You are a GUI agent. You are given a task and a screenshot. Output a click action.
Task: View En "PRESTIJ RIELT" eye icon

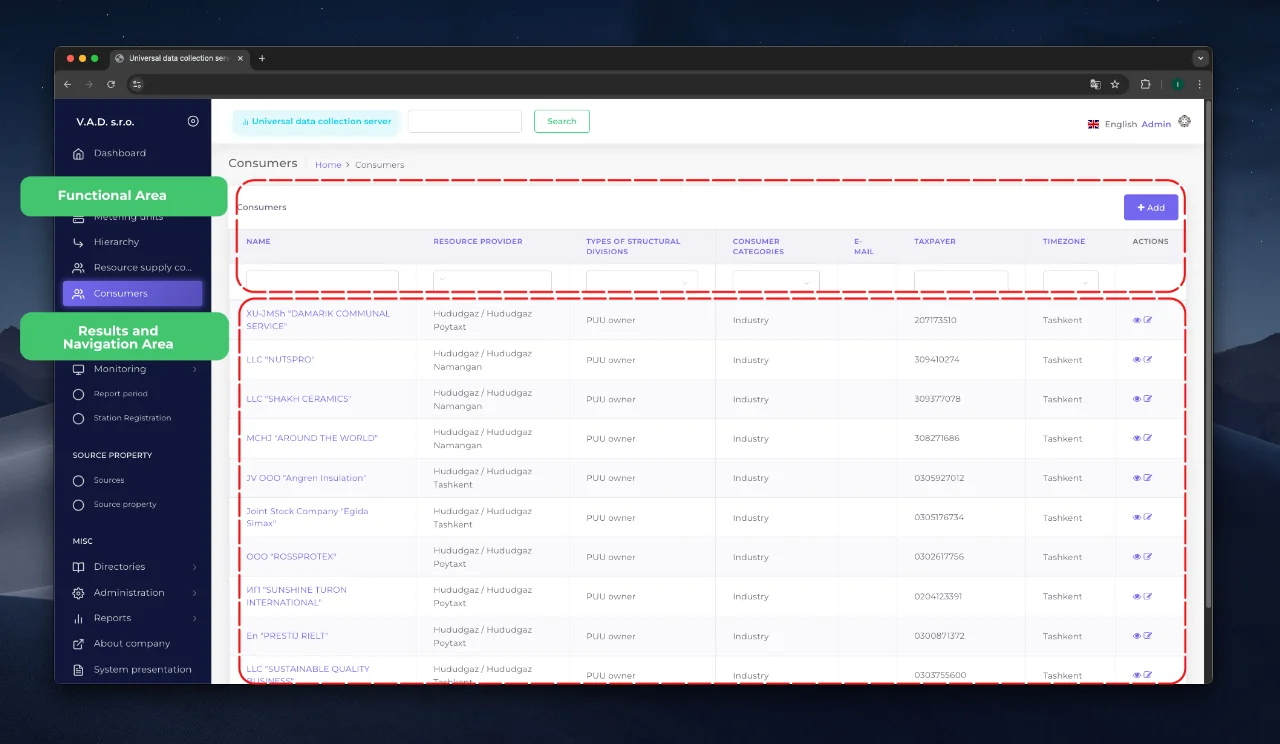pos(1137,636)
